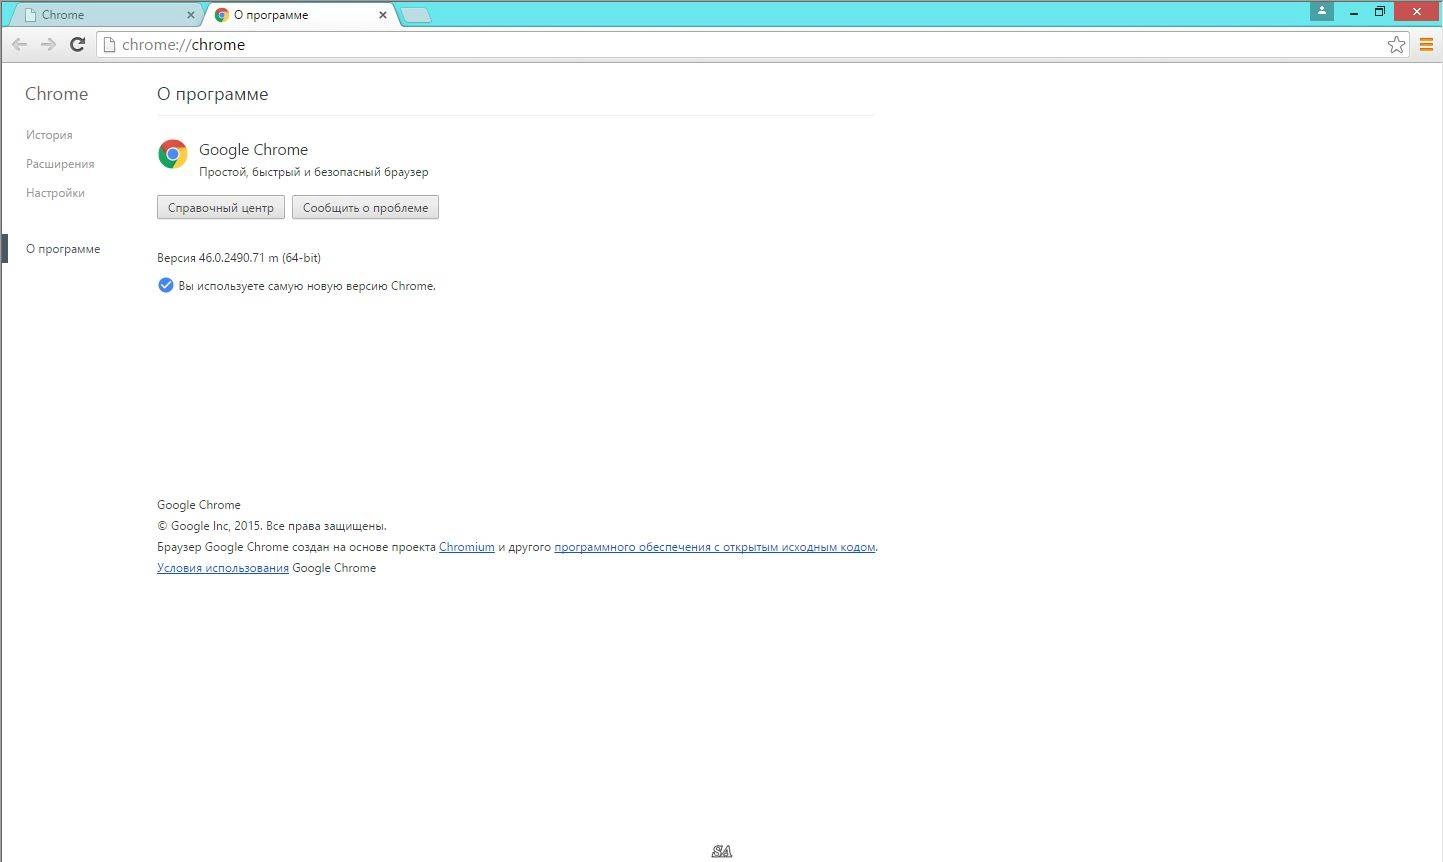This screenshot has height=862, width=1443.
Task: Select the 'О программе' tab
Action: pos(298,15)
